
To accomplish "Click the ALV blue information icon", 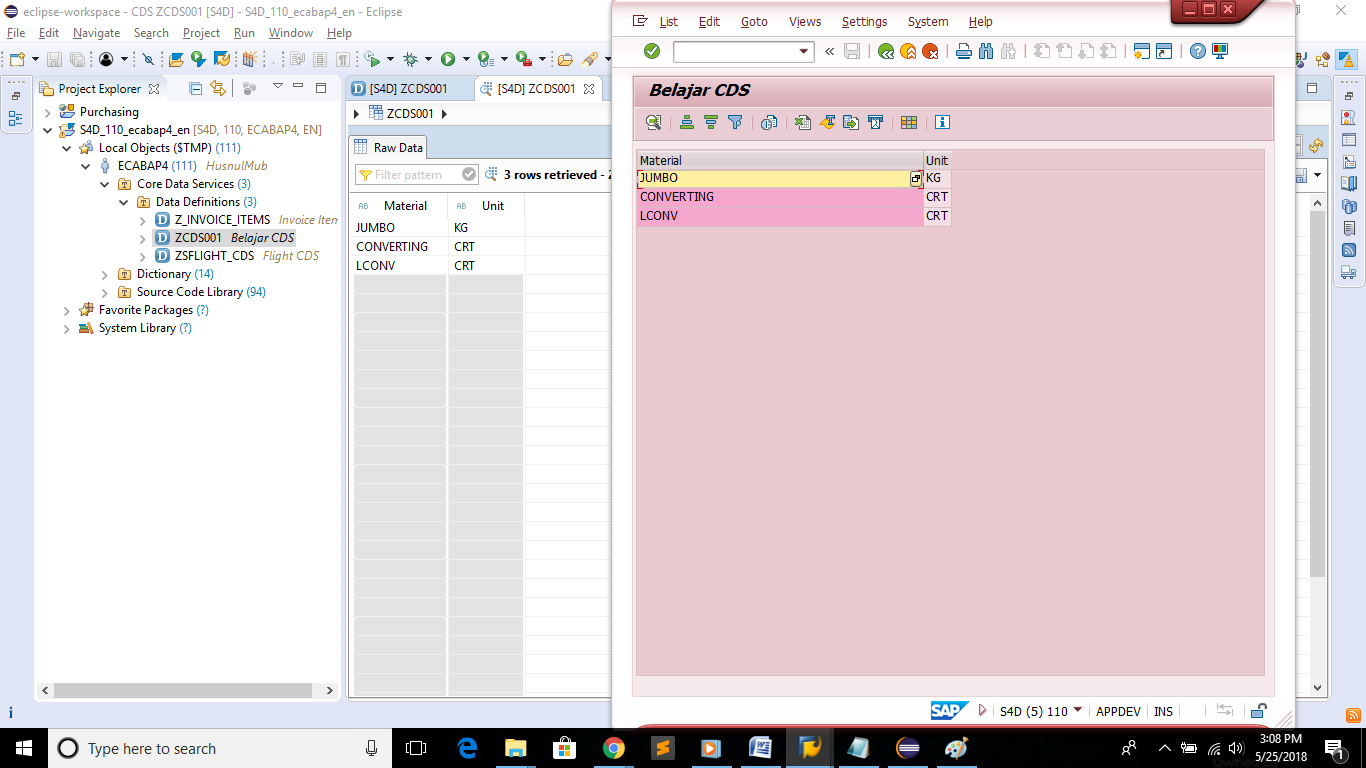I will (x=942, y=122).
